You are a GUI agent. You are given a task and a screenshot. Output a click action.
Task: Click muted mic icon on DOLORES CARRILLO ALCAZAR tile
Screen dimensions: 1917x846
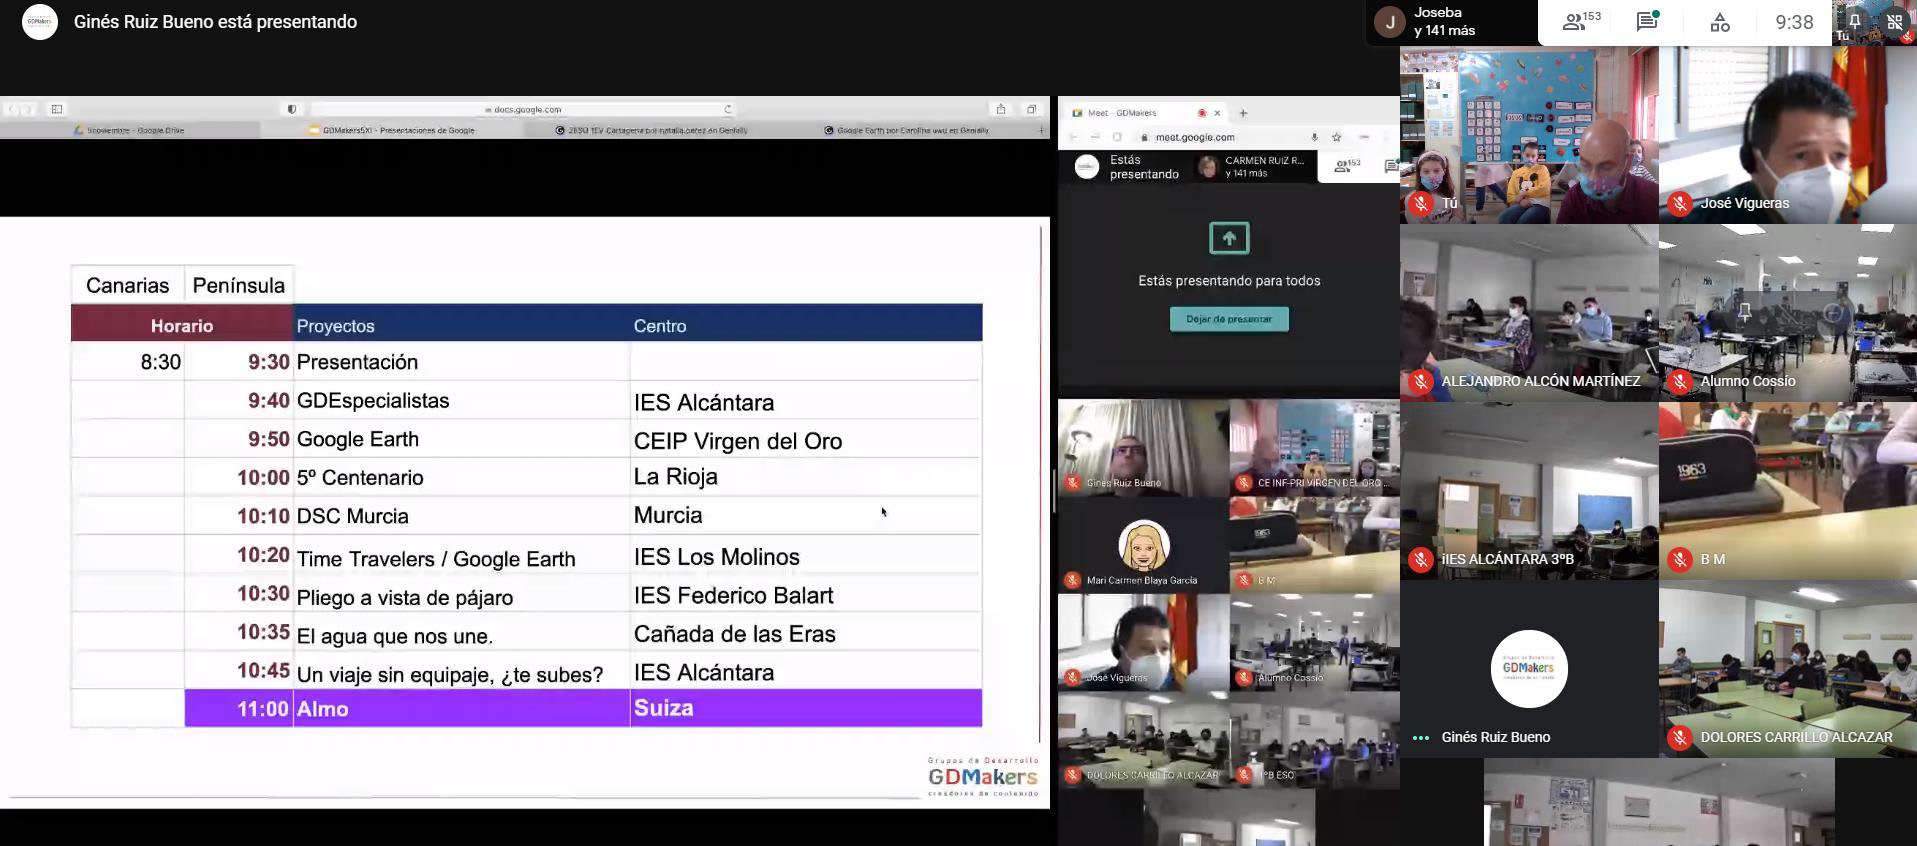coord(1680,738)
